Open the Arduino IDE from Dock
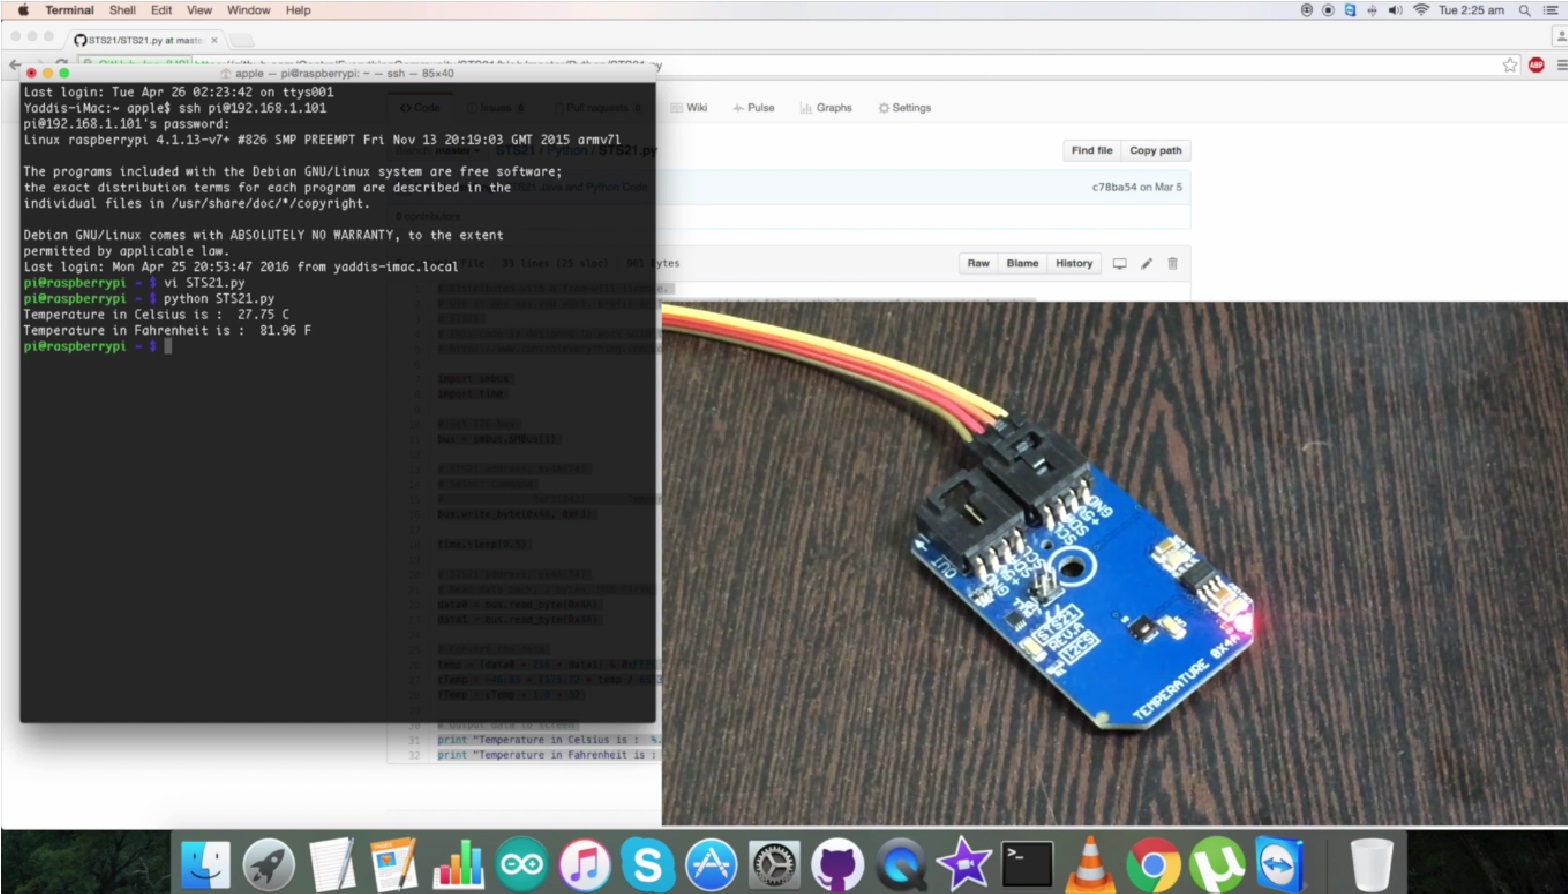The width and height of the screenshot is (1568, 894). (x=521, y=865)
